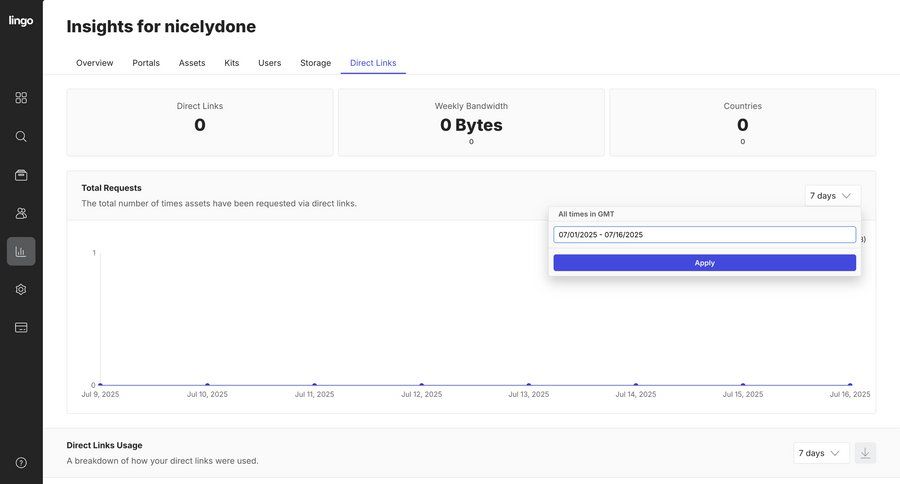Open the Kits tab
The height and width of the screenshot is (484, 900).
[x=232, y=63]
